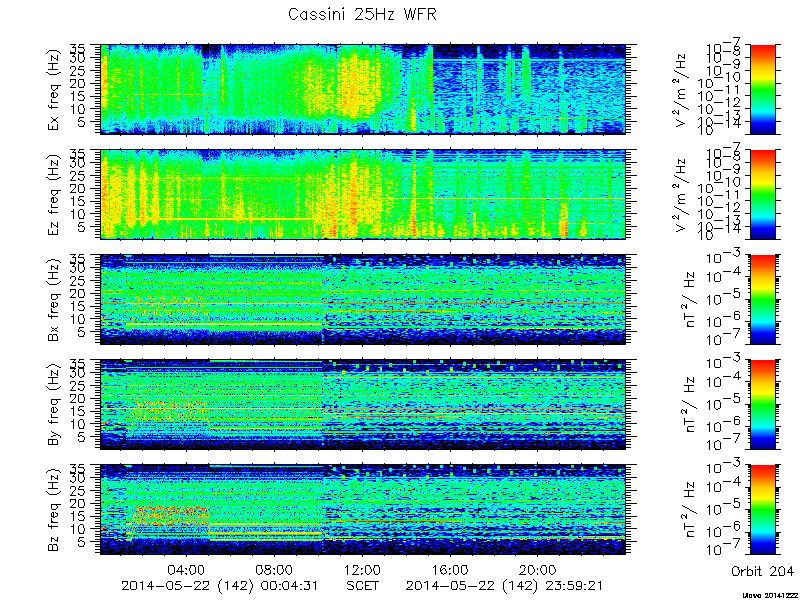Click the nT²/Hz unit label beside Bz colorbar
This screenshot has height=600, width=800.
pos(689,510)
